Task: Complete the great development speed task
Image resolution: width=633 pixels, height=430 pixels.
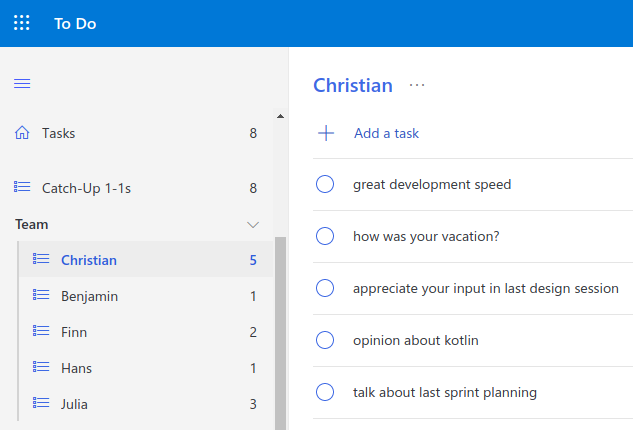Action: point(325,184)
